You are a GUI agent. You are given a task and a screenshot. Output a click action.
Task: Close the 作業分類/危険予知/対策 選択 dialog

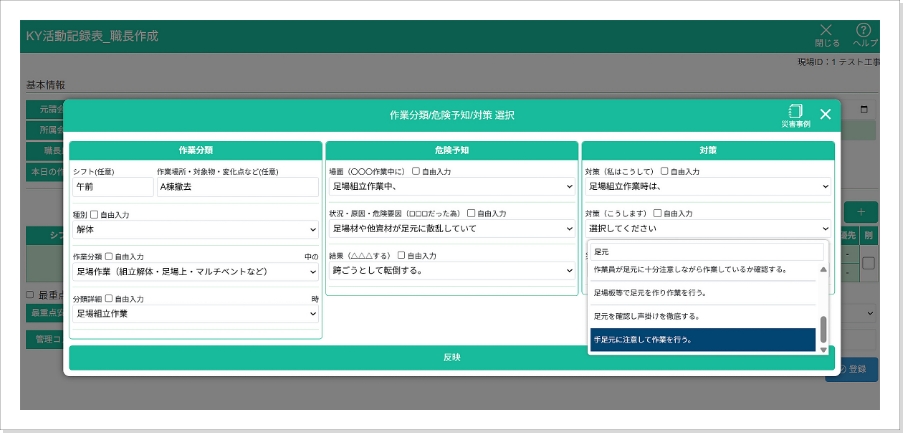tap(825, 114)
